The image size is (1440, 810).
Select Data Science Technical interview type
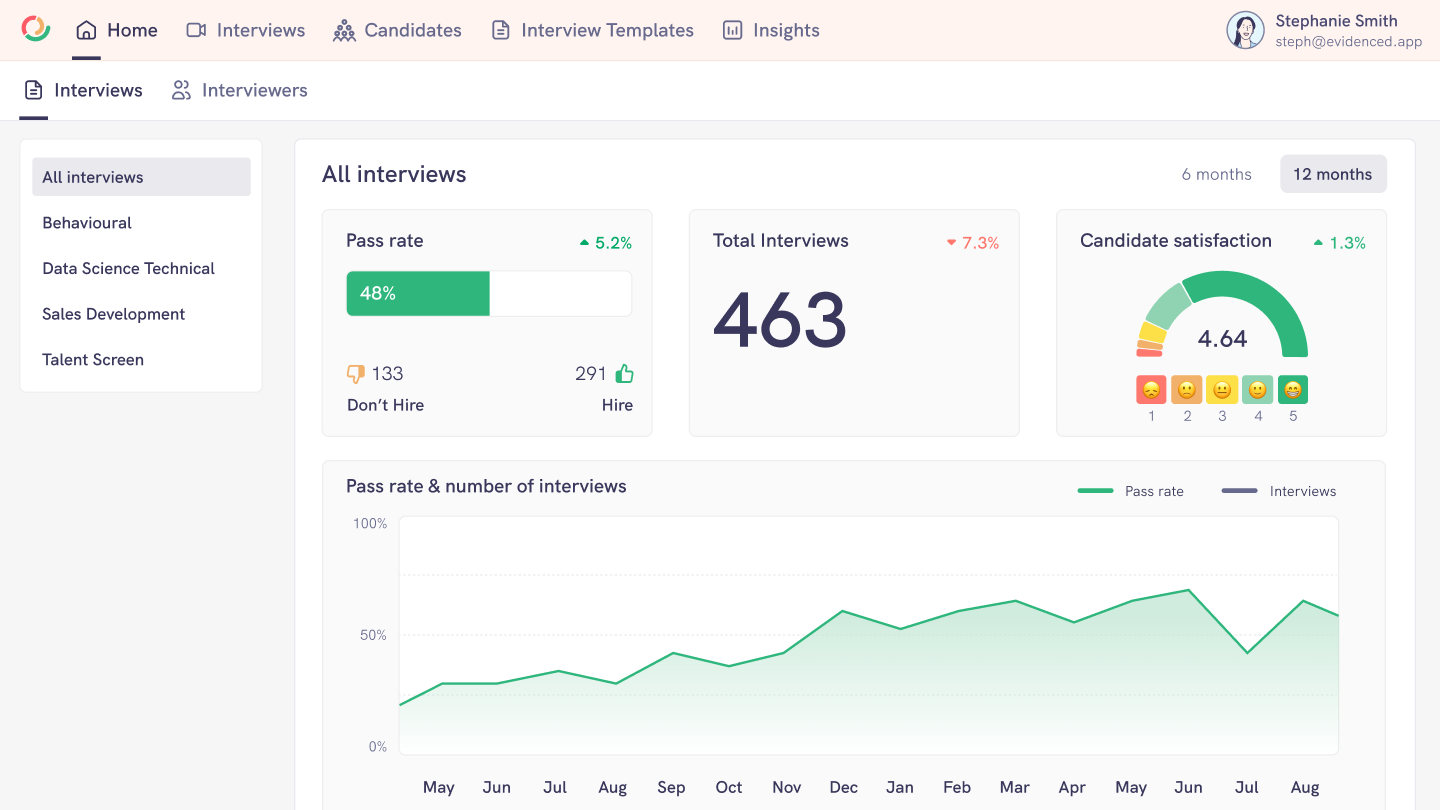(x=128, y=268)
